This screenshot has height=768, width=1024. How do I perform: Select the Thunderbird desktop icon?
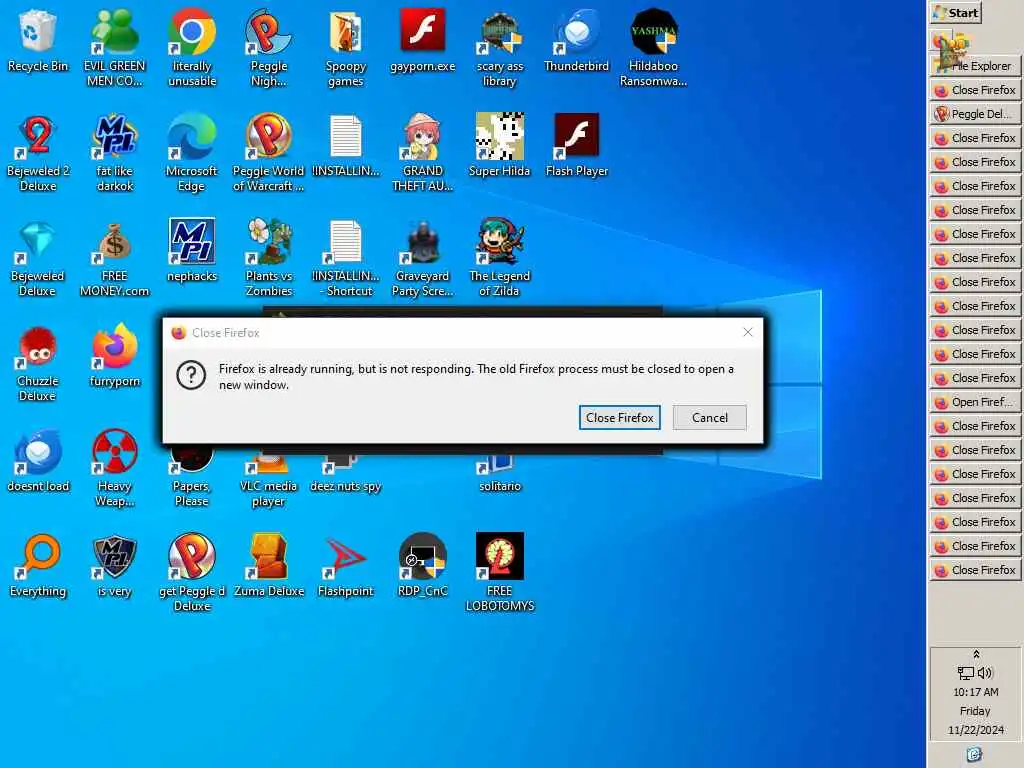576,40
